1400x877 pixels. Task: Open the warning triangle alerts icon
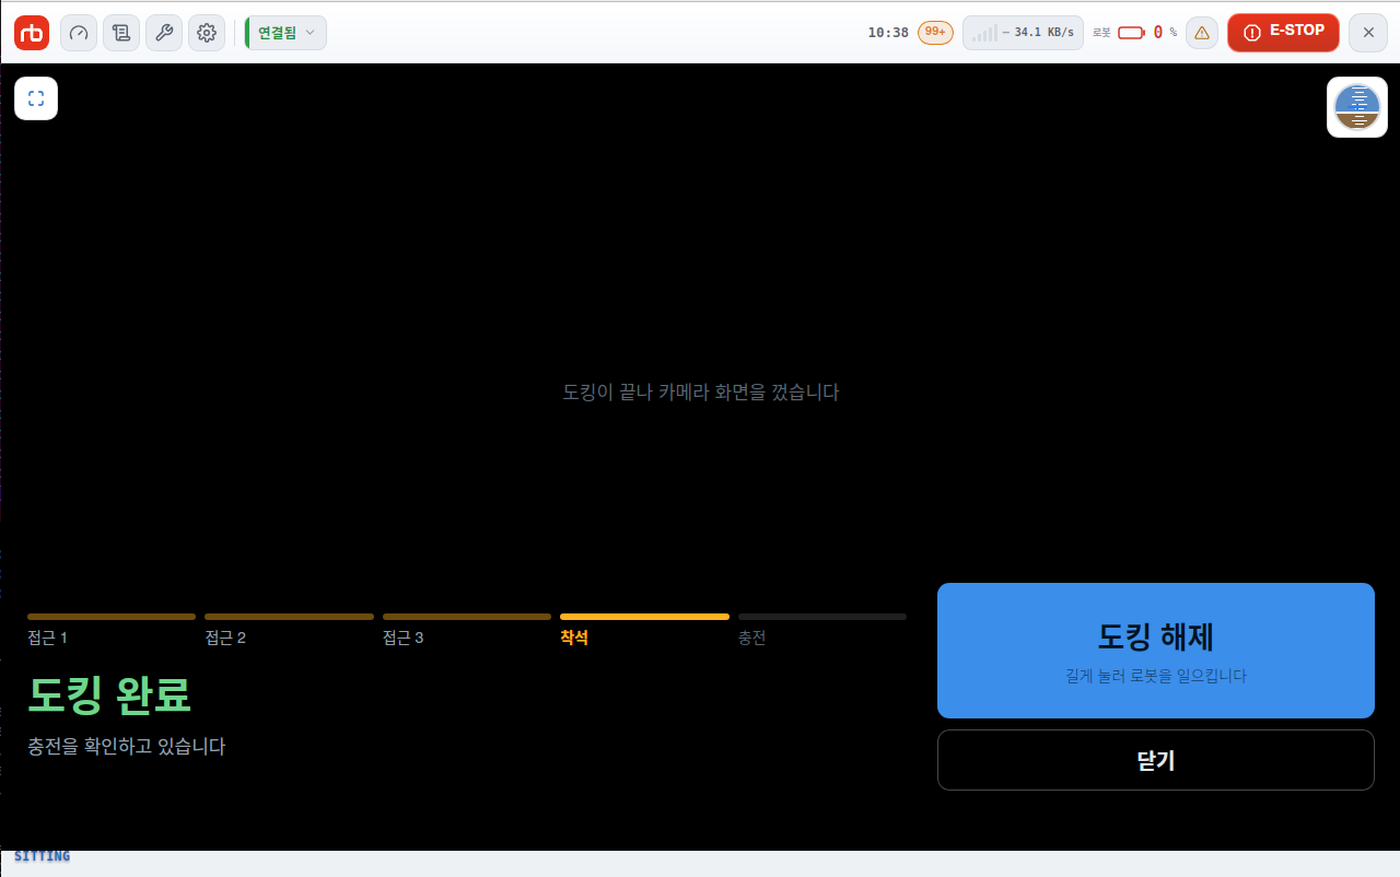(1202, 33)
